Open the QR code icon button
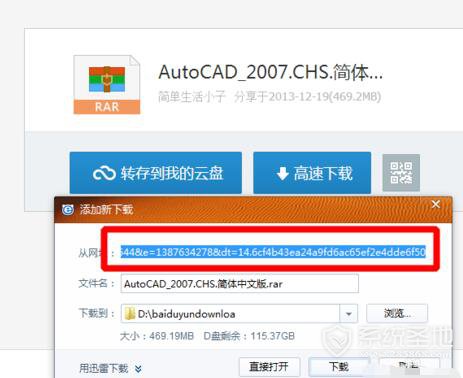The height and width of the screenshot is (378, 463). pos(401,173)
